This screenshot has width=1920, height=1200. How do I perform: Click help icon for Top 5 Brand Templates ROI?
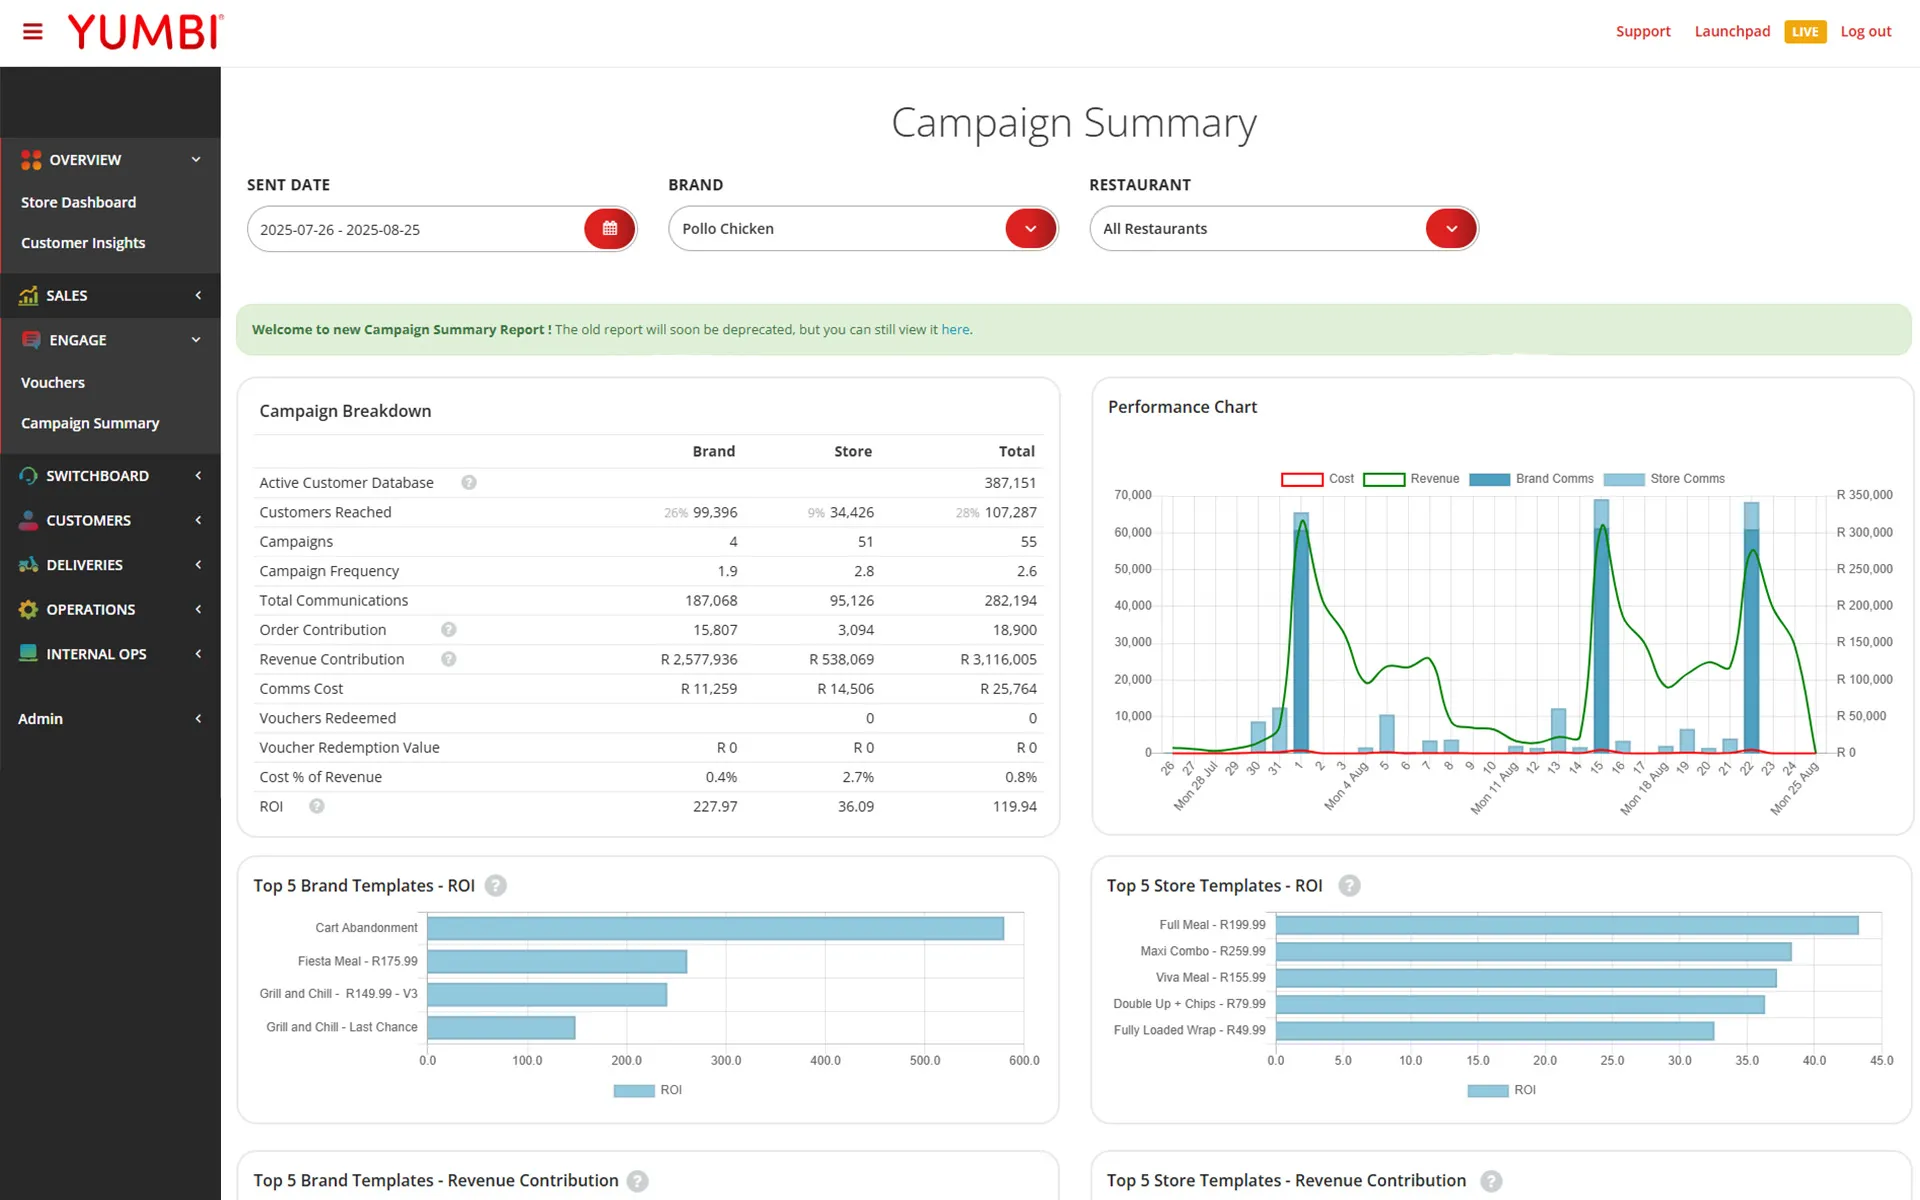(496, 886)
